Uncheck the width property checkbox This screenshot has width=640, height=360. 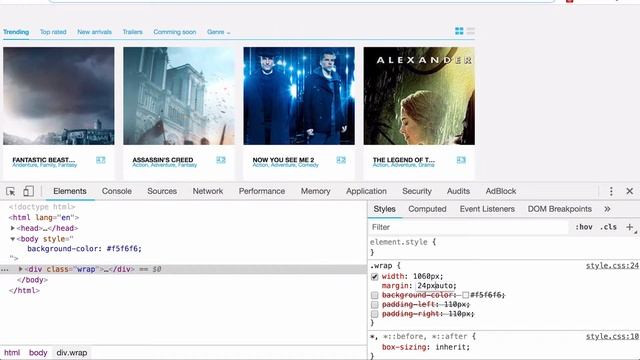[374, 277]
